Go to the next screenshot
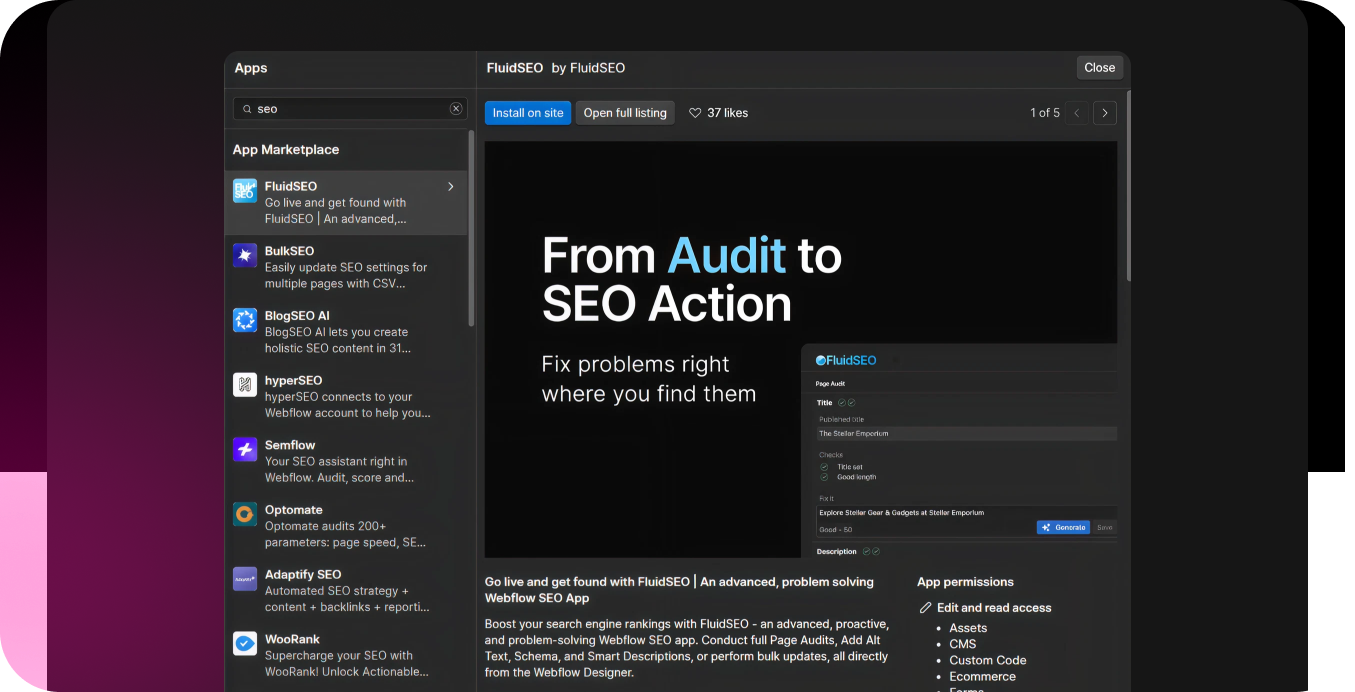1355x692 pixels. (1104, 113)
